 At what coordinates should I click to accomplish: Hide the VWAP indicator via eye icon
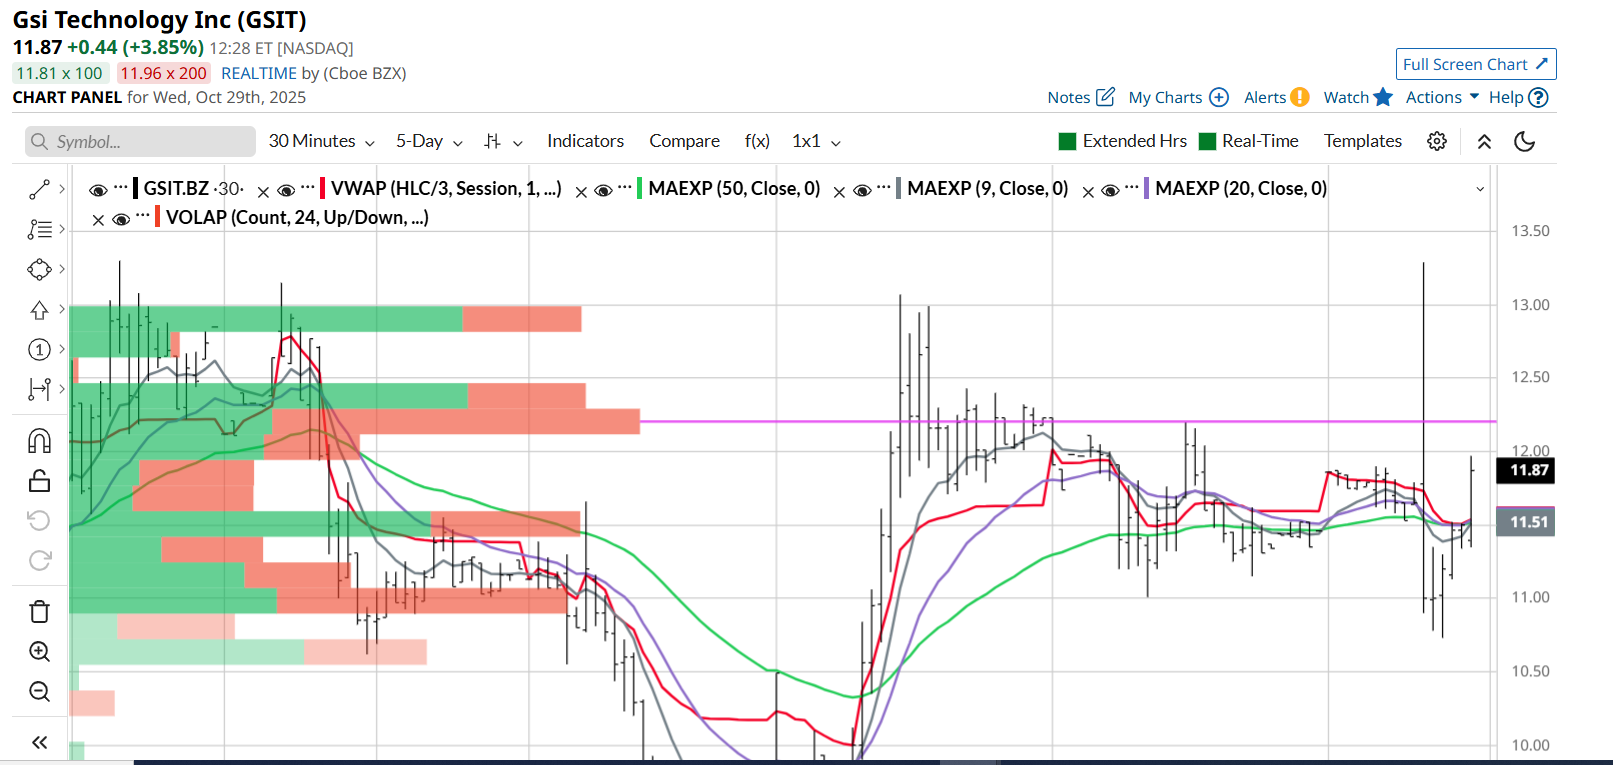286,190
